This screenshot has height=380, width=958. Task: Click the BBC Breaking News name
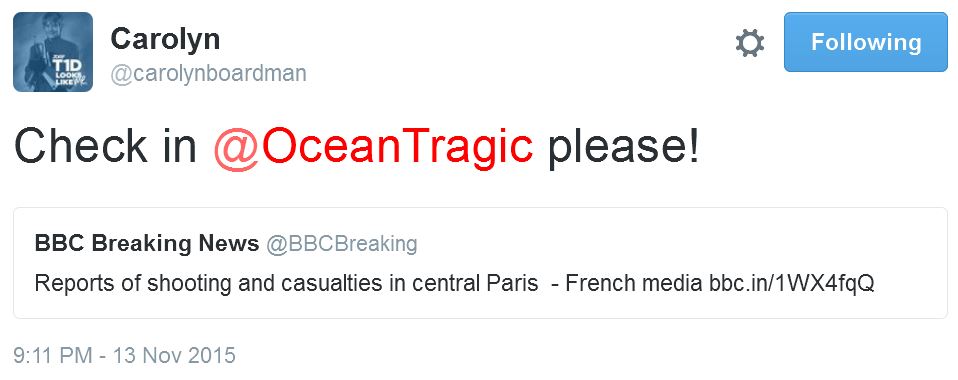point(147,243)
